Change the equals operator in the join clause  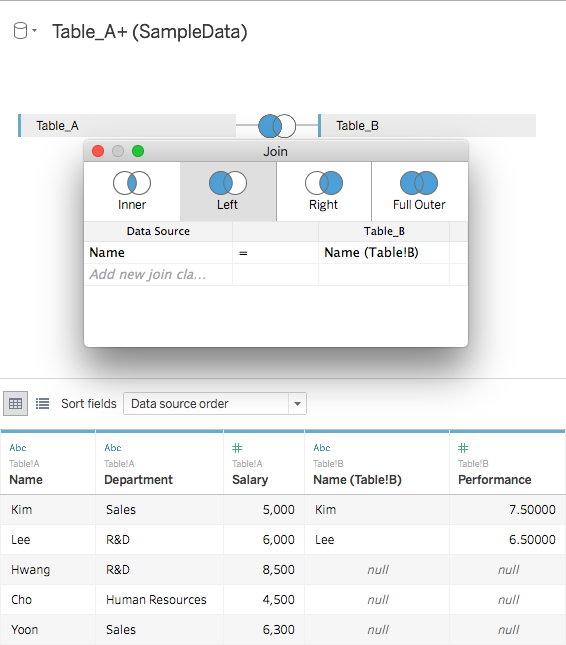275,253
